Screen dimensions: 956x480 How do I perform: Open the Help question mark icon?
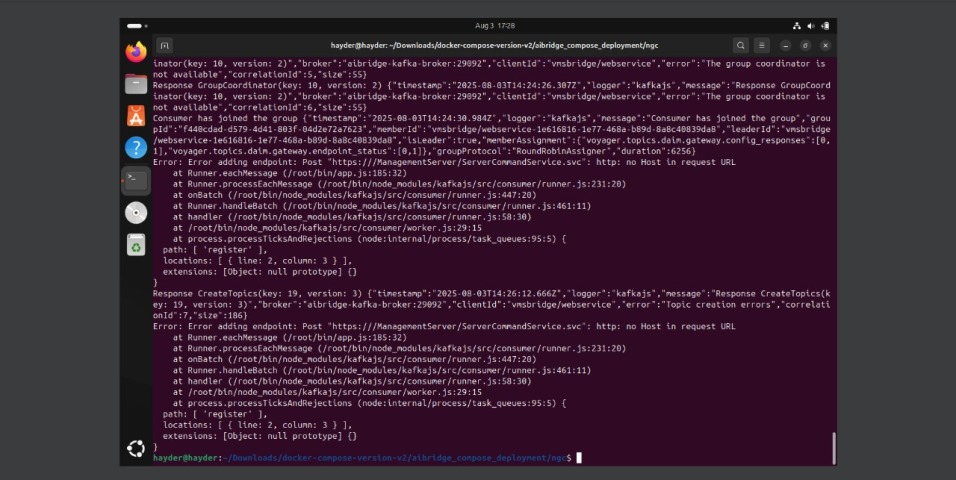(136, 148)
